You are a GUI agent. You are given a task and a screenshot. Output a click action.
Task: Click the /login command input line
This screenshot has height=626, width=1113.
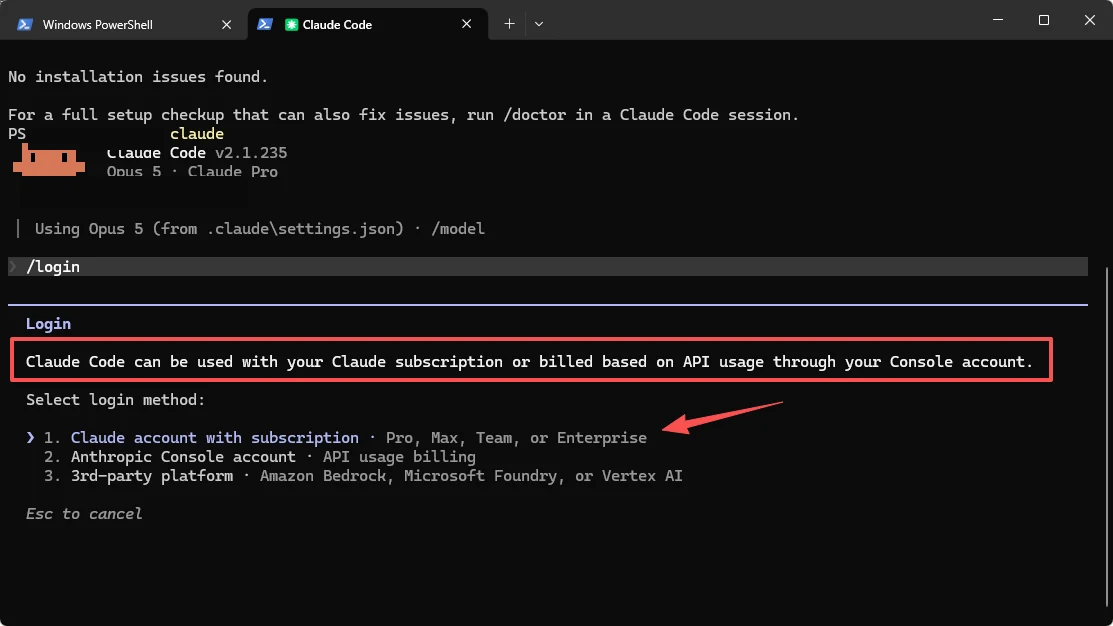pos(547,267)
